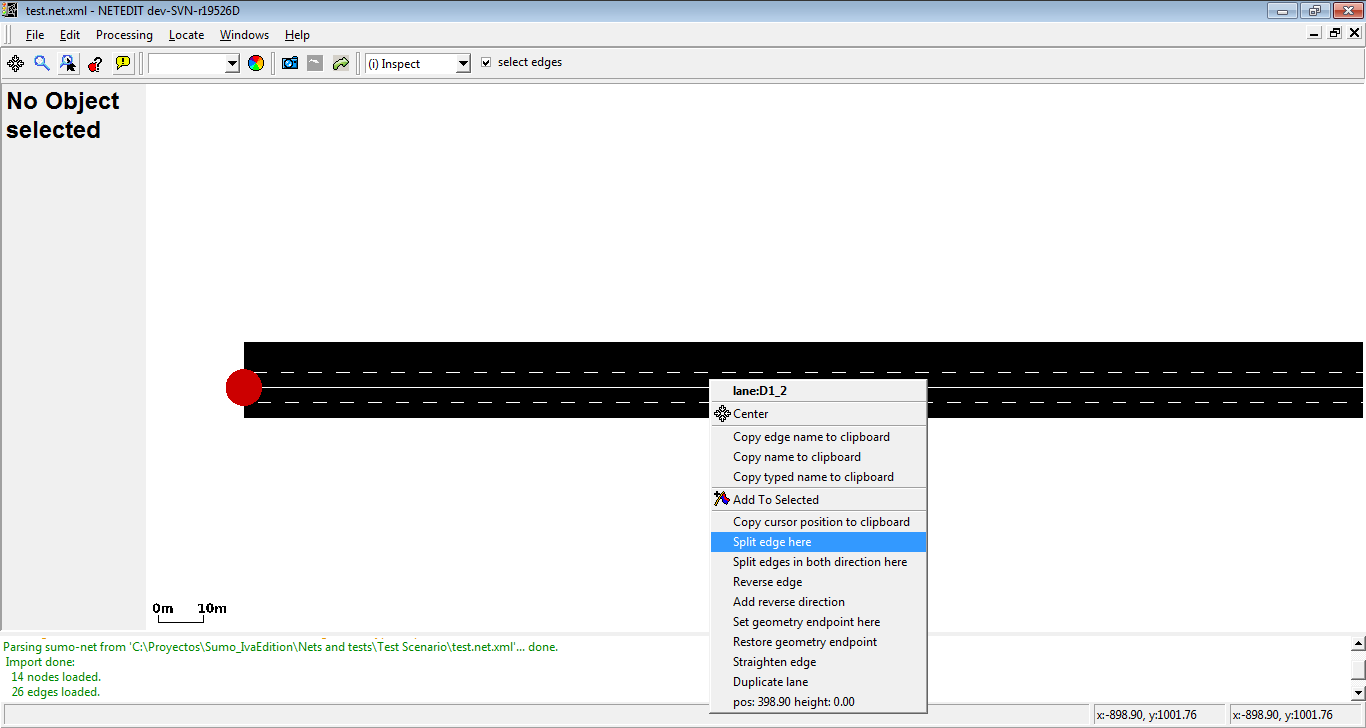The height and width of the screenshot is (728, 1366).
Task: Expand the Inspect mode dropdown
Action: coord(462,64)
